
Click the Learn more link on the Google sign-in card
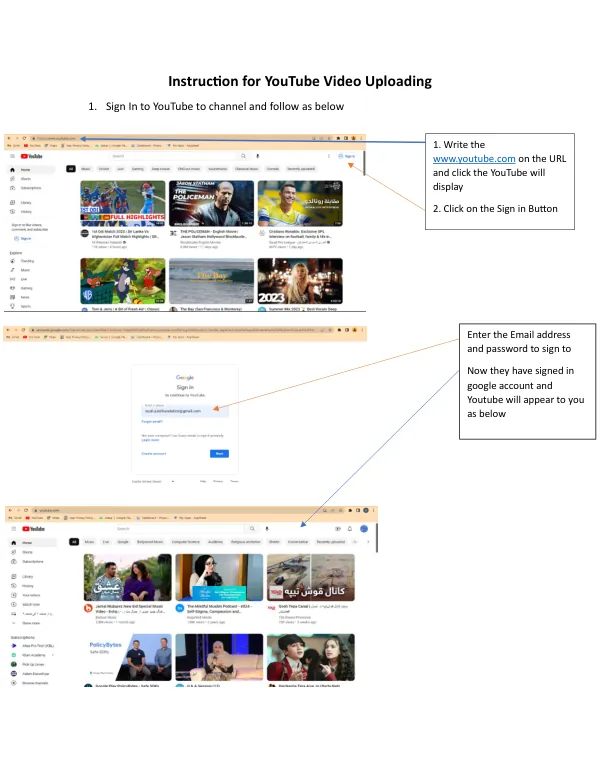click(150, 440)
